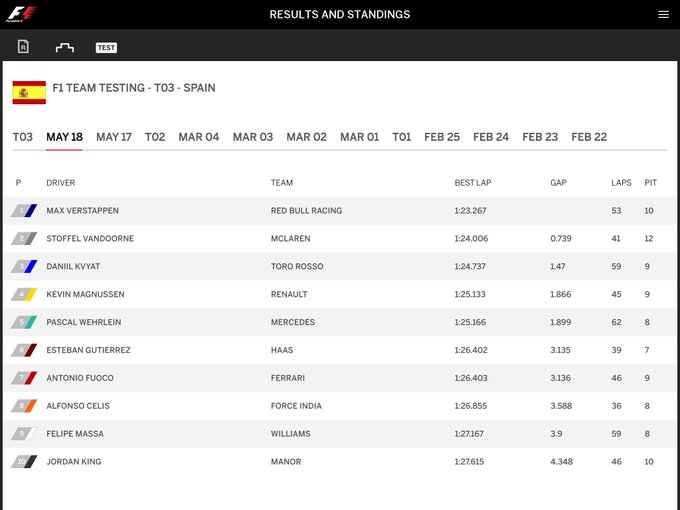Select the TEST results icon
This screenshot has width=680, height=510.
pyautogui.click(x=106, y=47)
